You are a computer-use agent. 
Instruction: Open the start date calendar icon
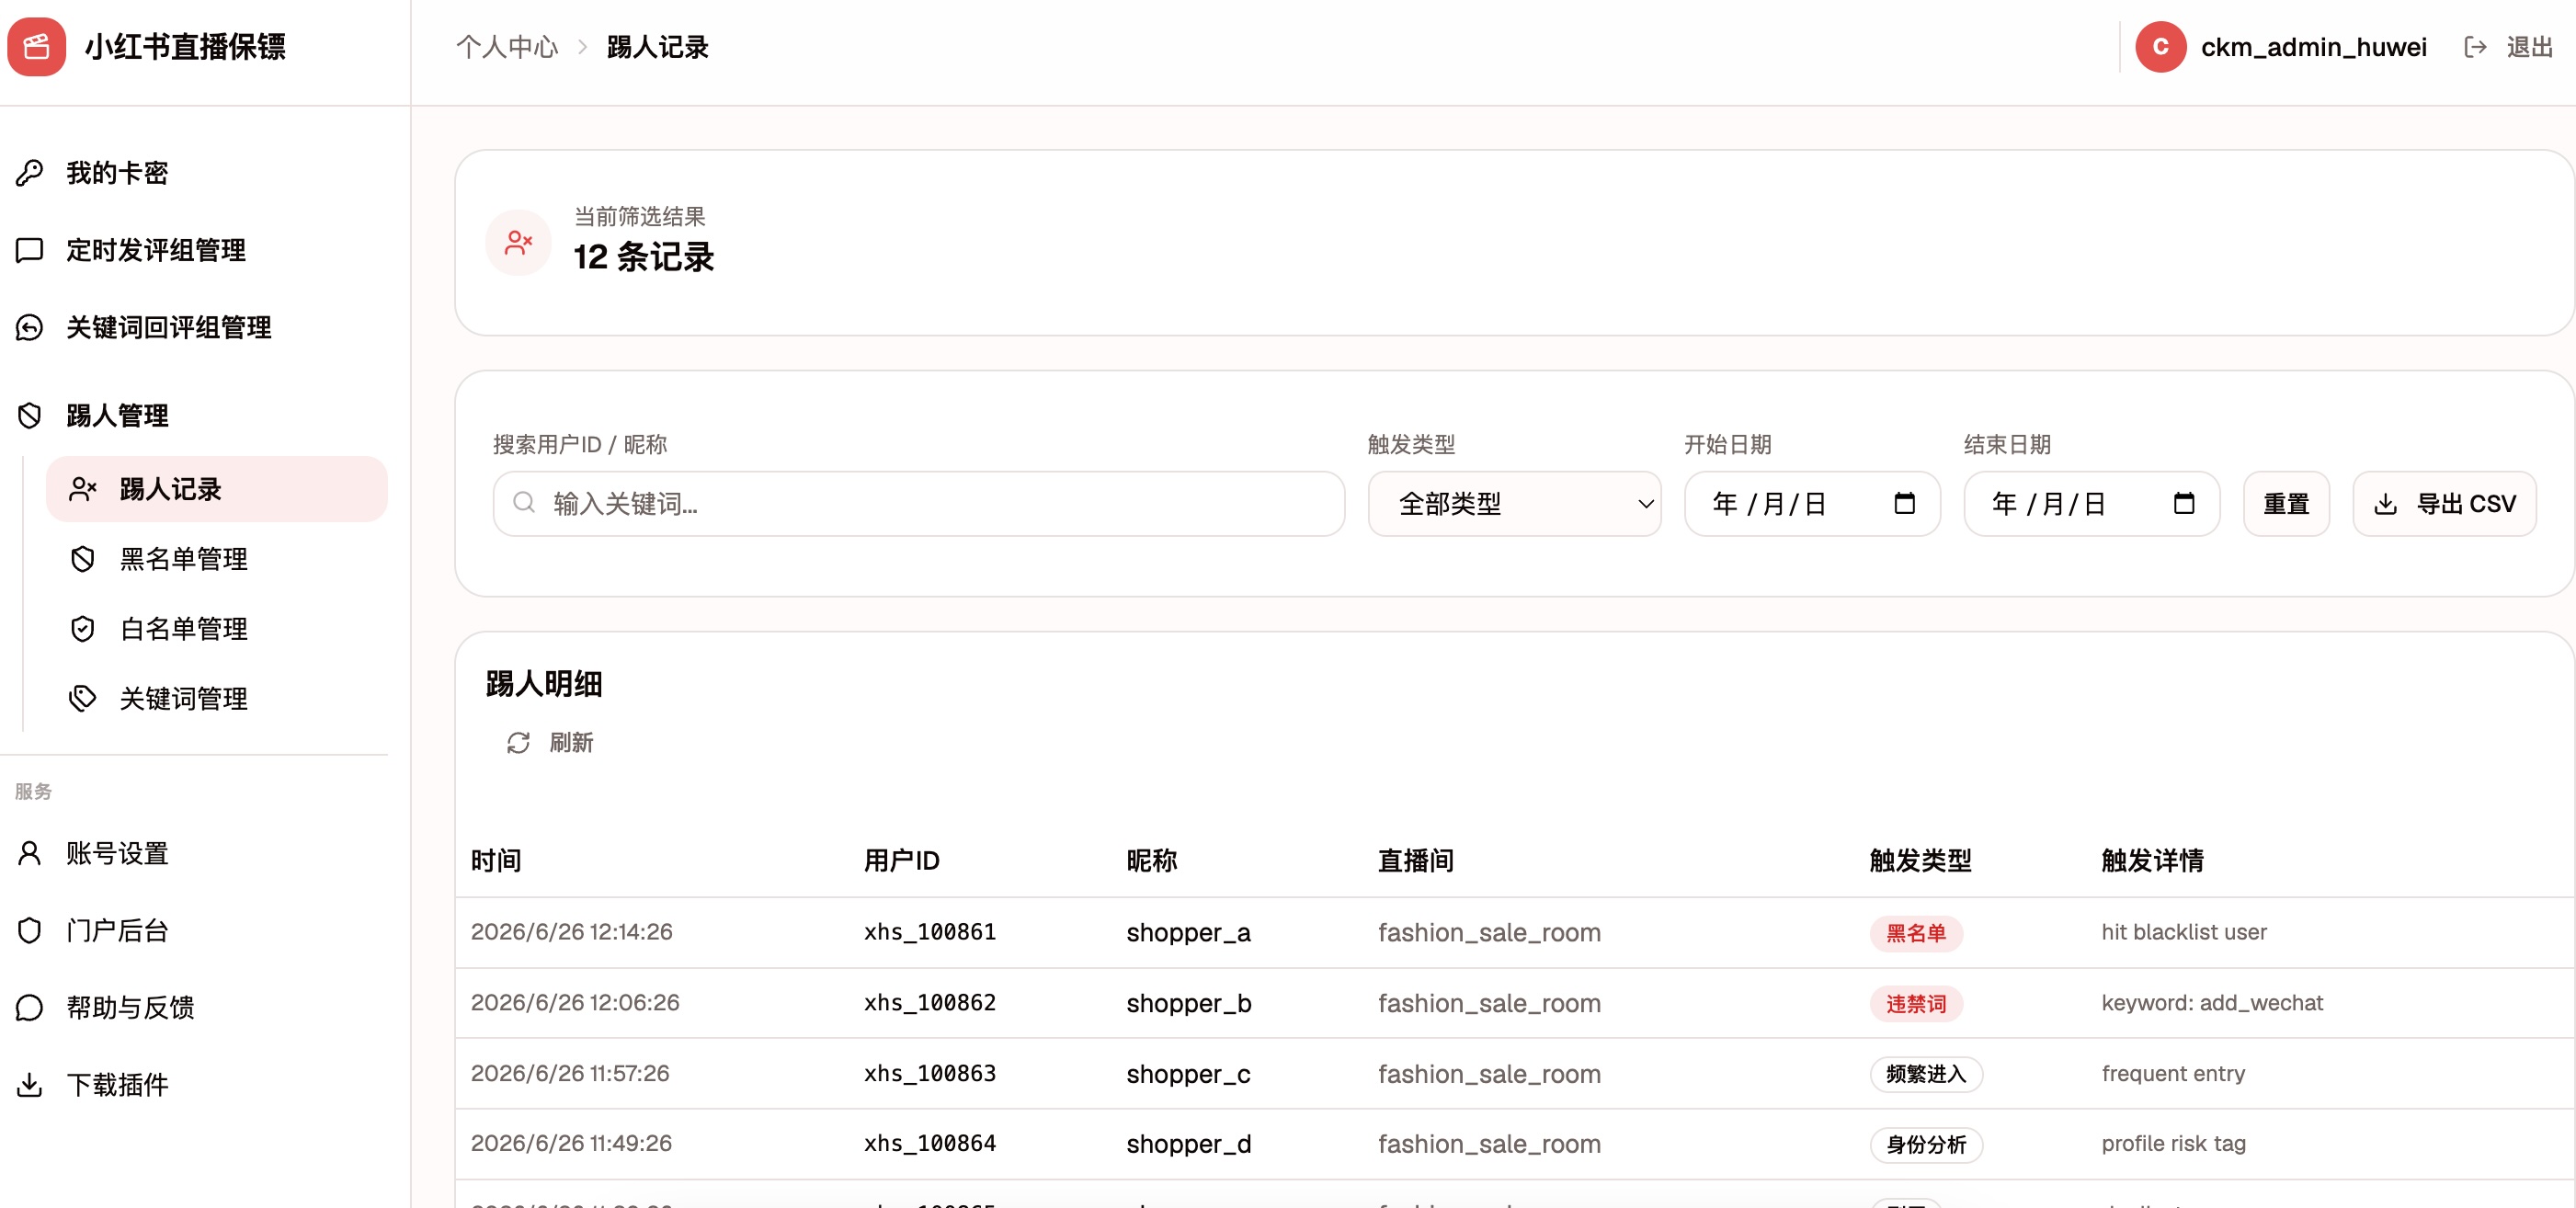pos(1904,503)
